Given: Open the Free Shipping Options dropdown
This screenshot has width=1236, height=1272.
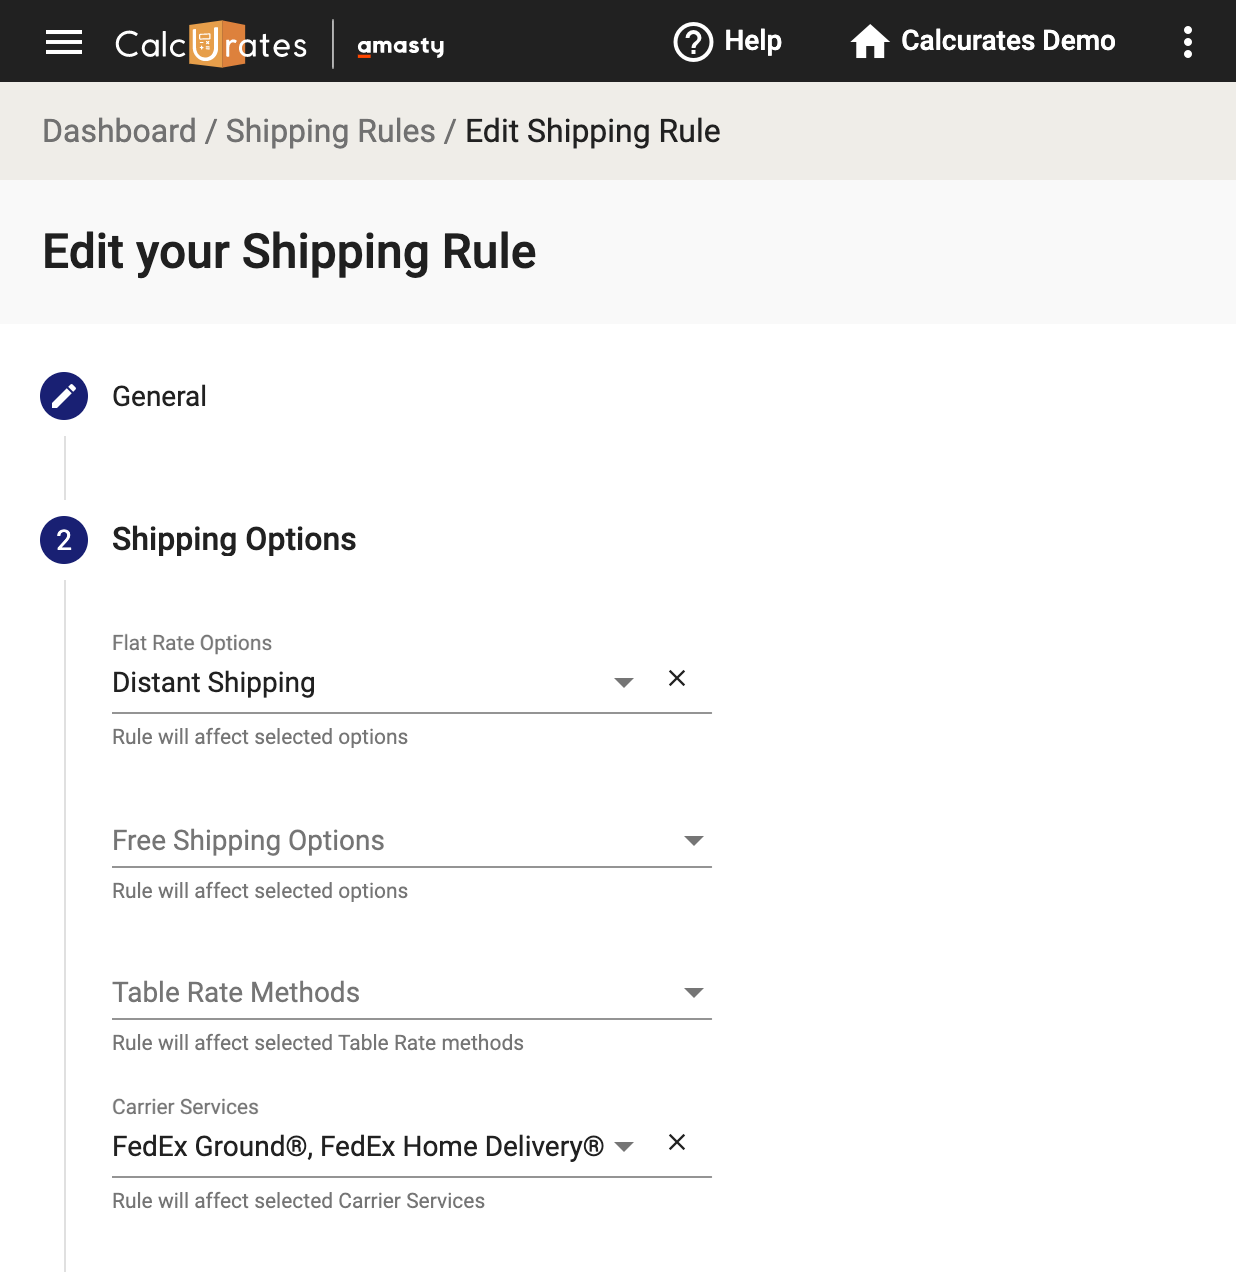Looking at the screenshot, I should tap(411, 841).
